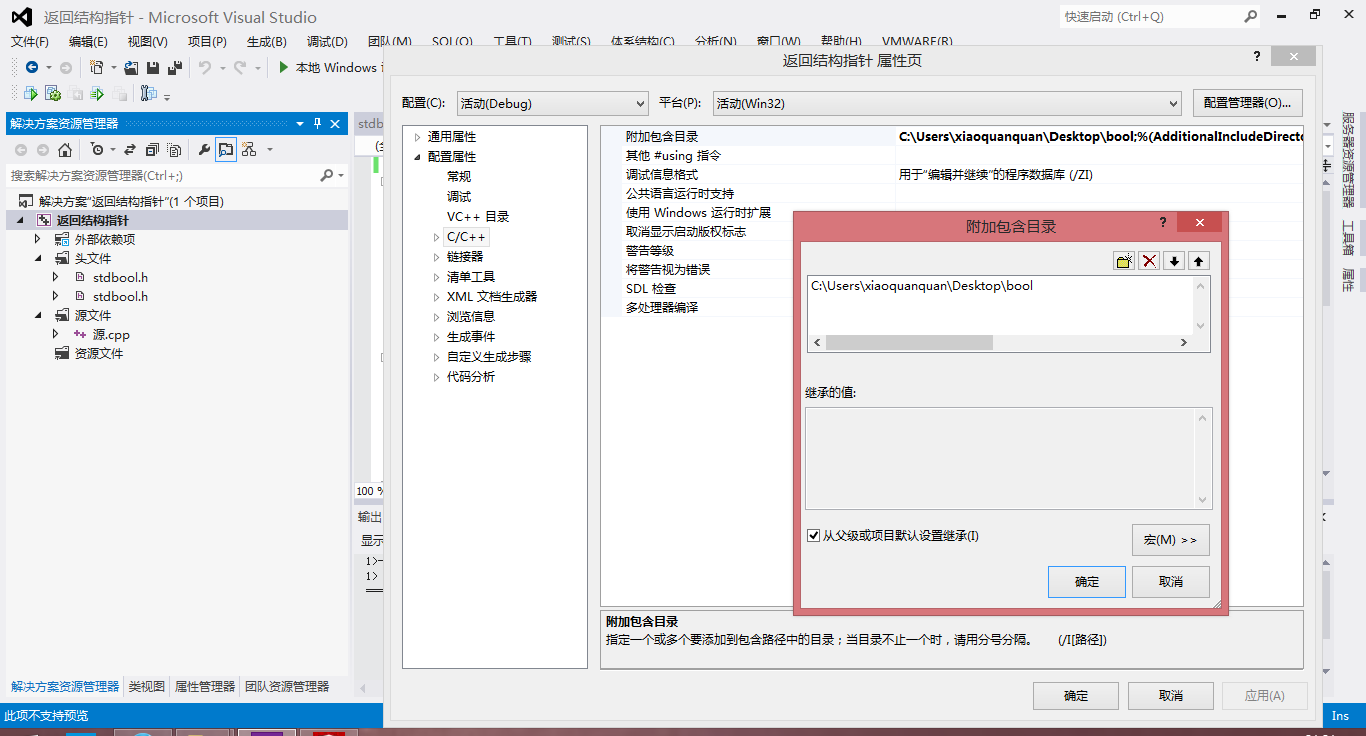The height and width of the screenshot is (736, 1366).
Task: Click the Move Line Down arrow icon
Action: click(x=1174, y=260)
